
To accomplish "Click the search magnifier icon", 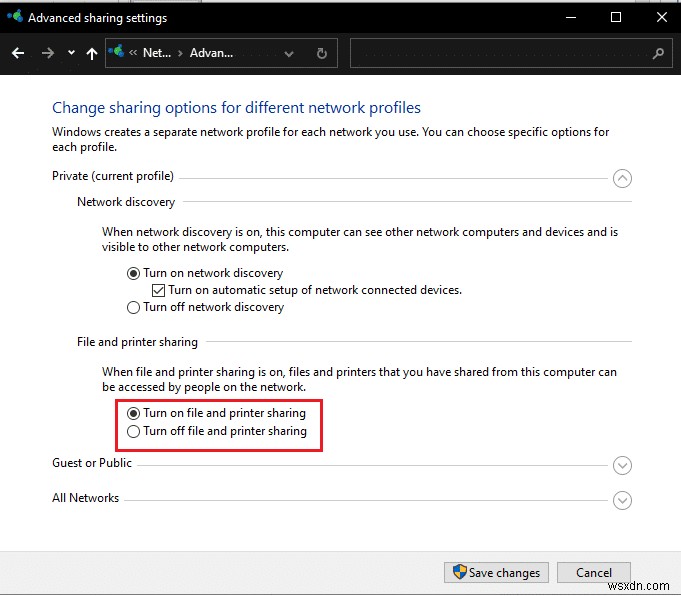I will 658,53.
